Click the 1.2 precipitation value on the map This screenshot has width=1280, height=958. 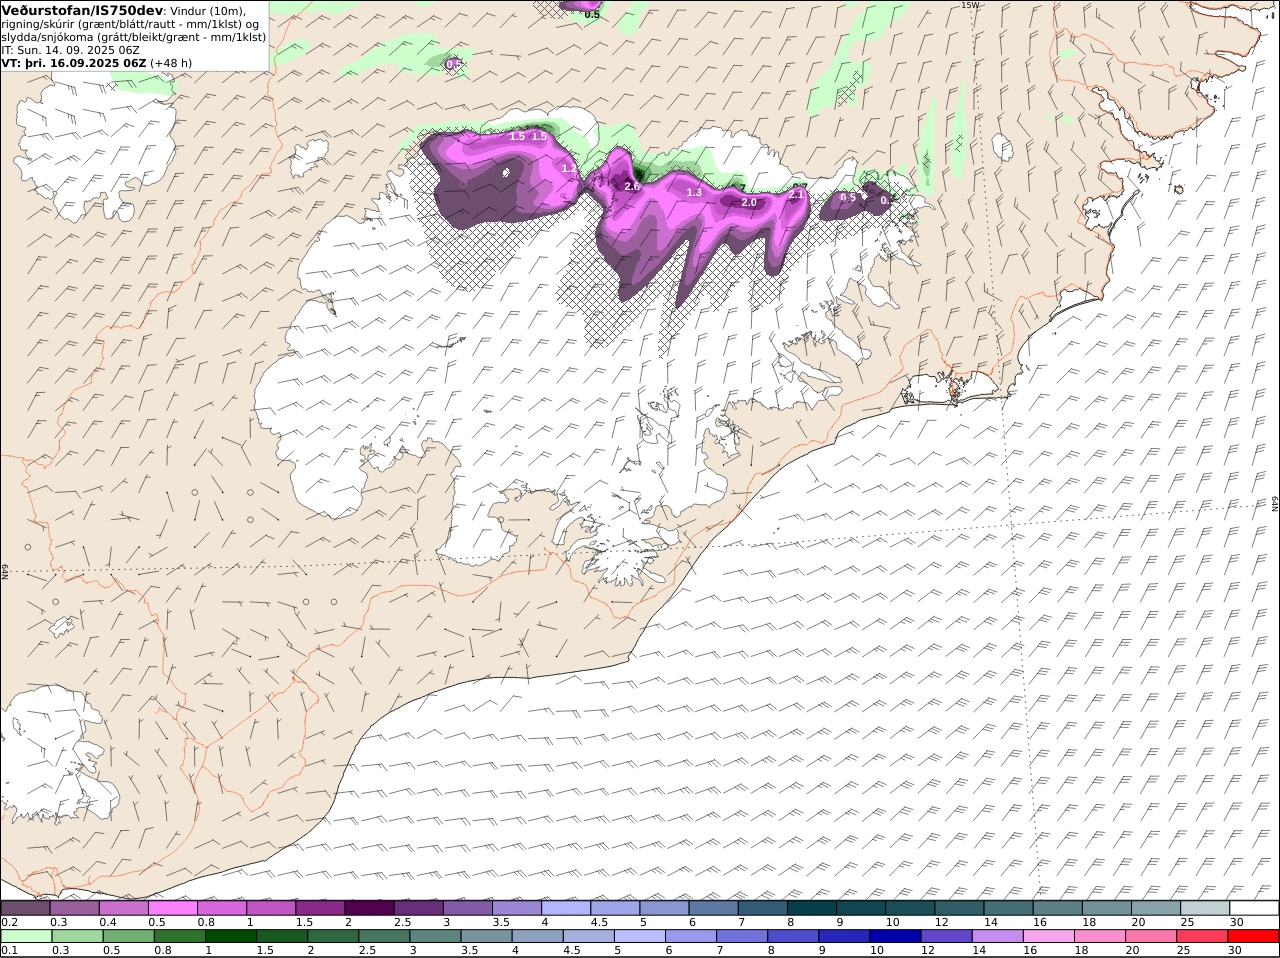tap(569, 168)
